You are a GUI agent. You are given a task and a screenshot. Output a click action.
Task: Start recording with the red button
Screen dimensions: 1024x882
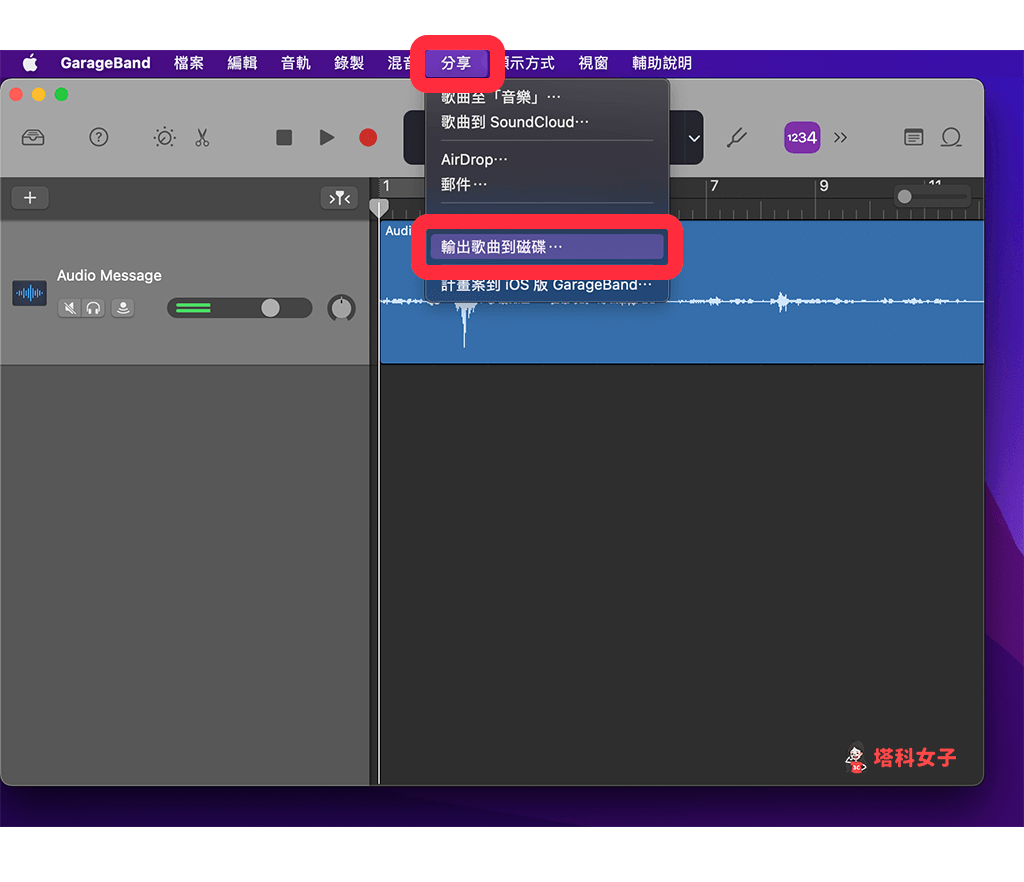[x=368, y=138]
